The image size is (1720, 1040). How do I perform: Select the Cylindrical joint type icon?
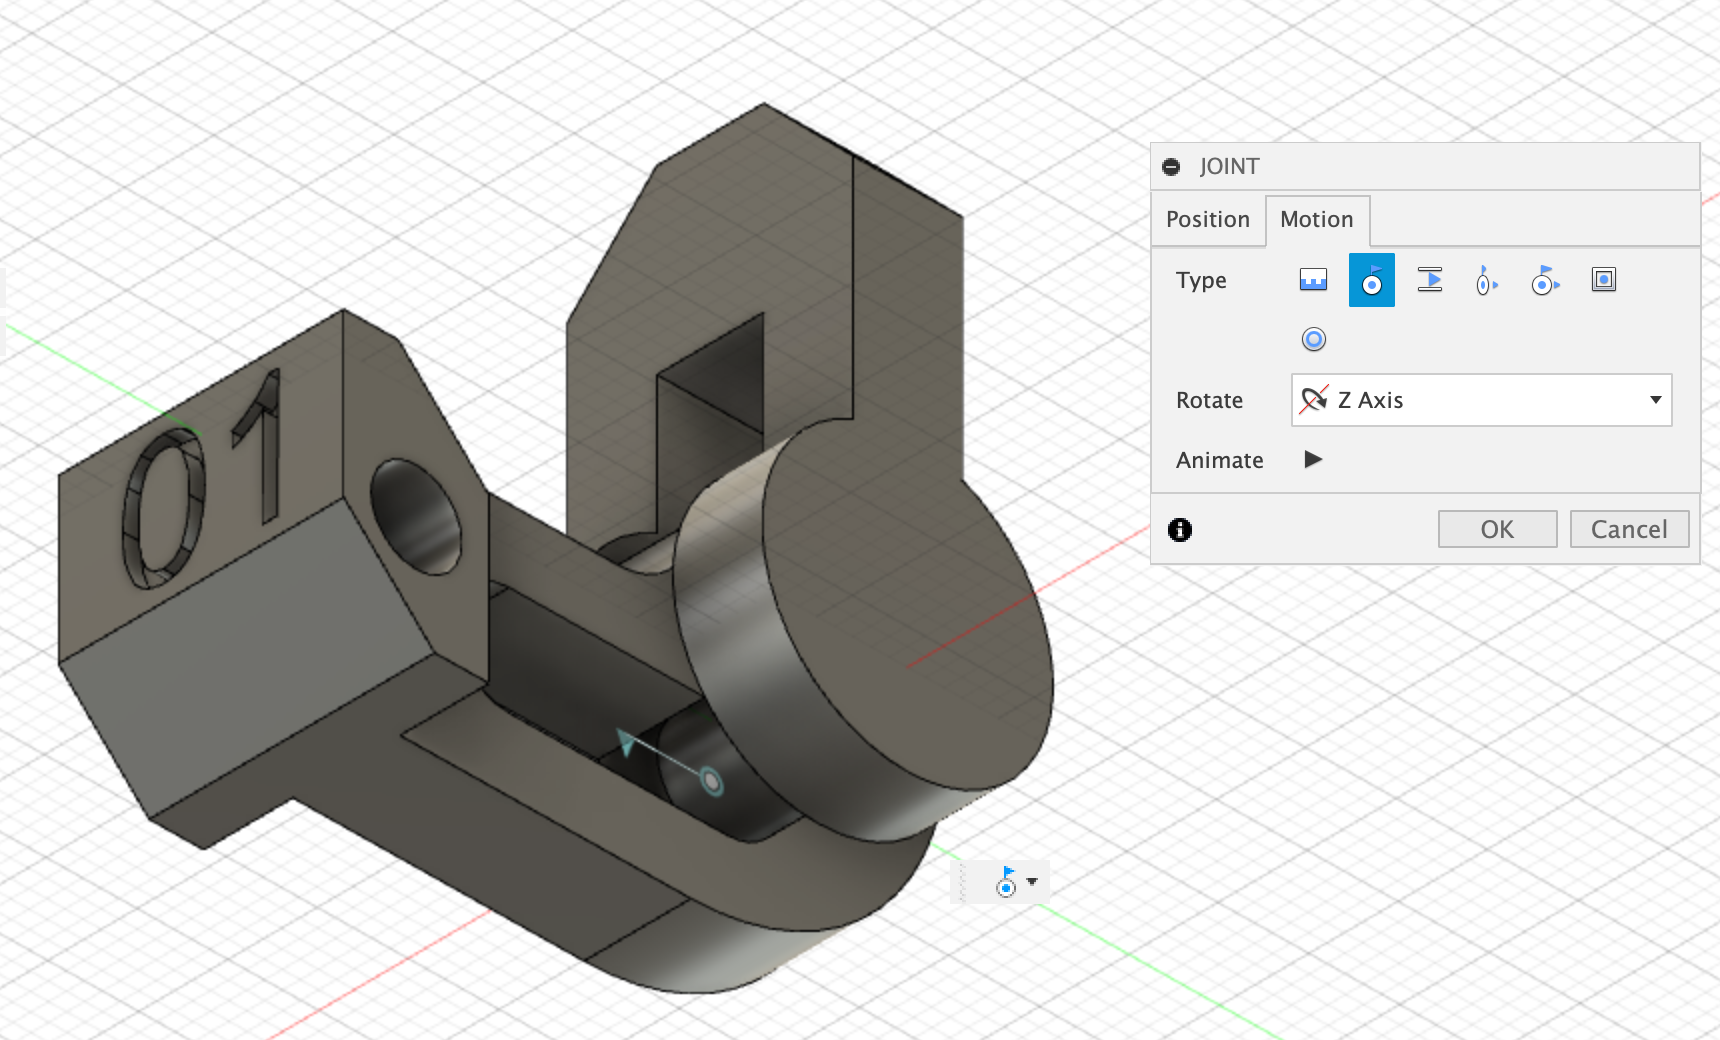point(1487,281)
